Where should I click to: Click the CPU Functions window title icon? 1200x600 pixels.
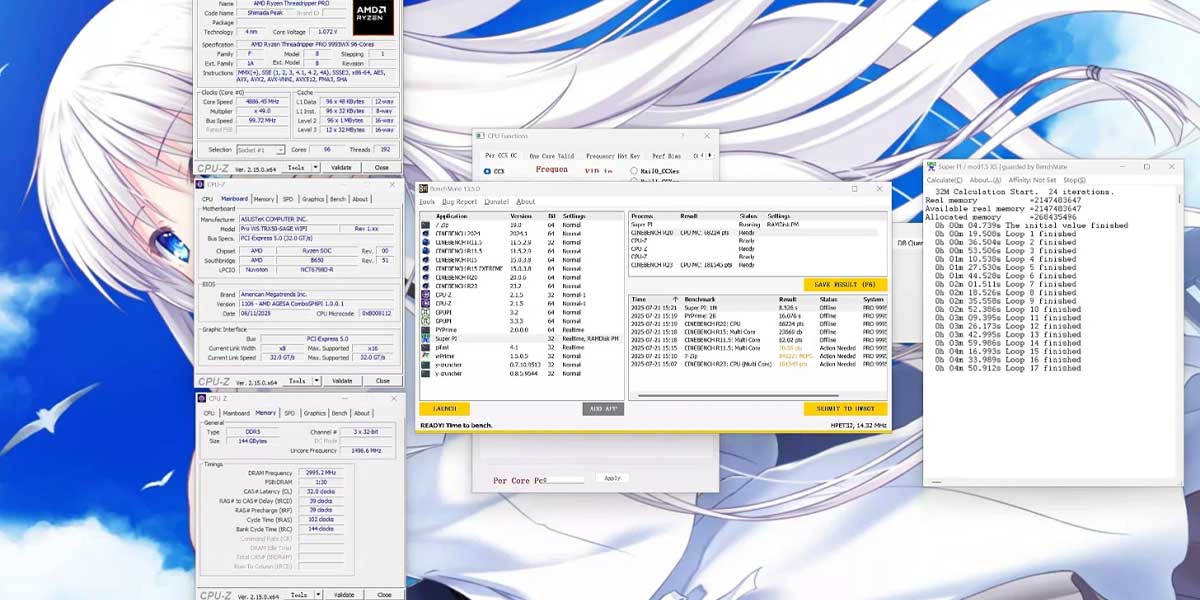pyautogui.click(x=480, y=135)
